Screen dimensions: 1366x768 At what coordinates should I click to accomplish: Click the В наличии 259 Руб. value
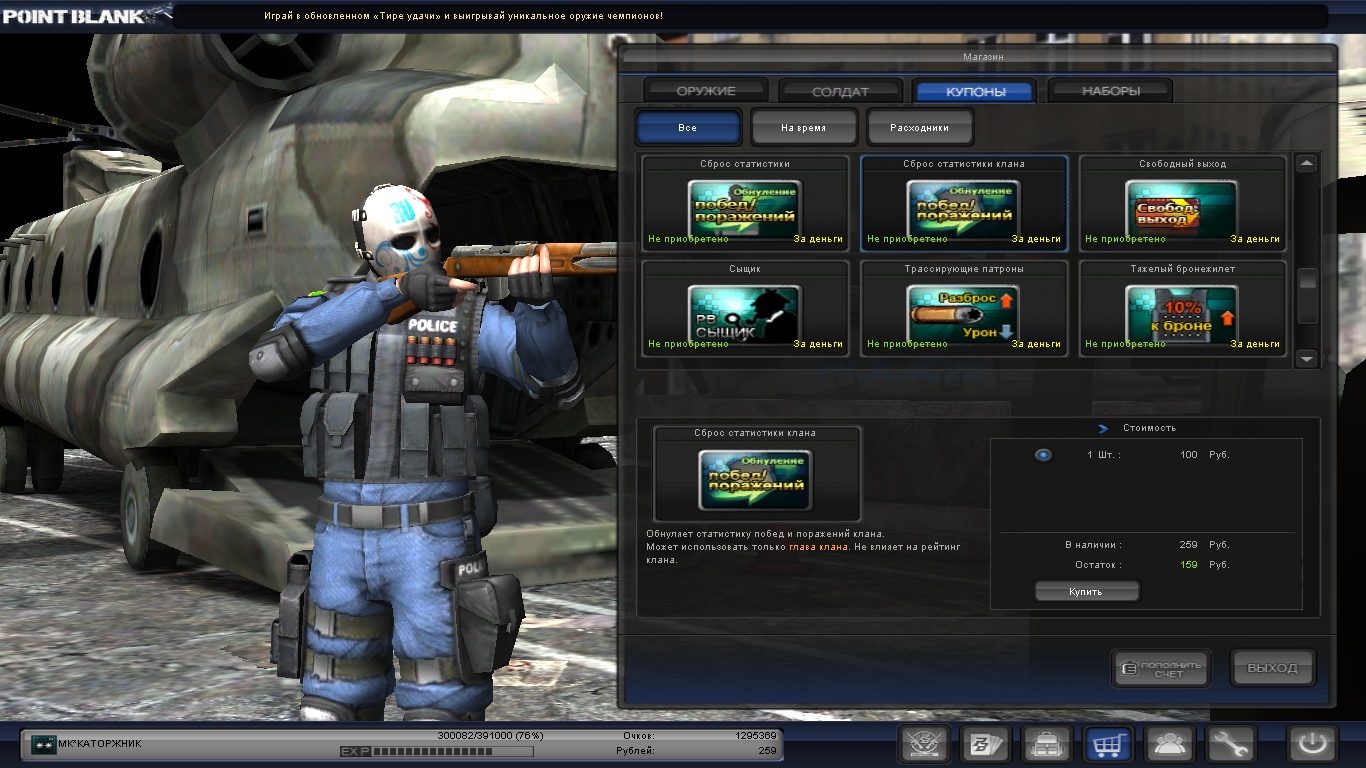(x=1204, y=545)
